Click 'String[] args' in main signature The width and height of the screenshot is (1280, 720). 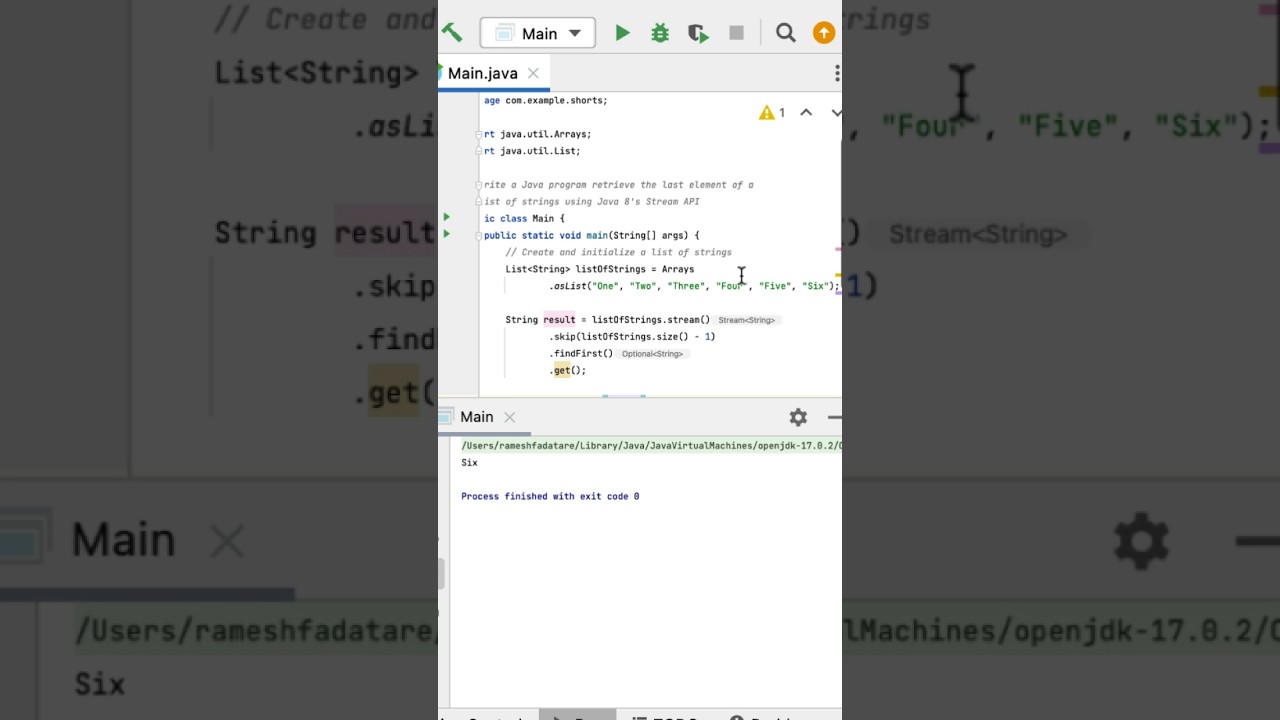648,235
